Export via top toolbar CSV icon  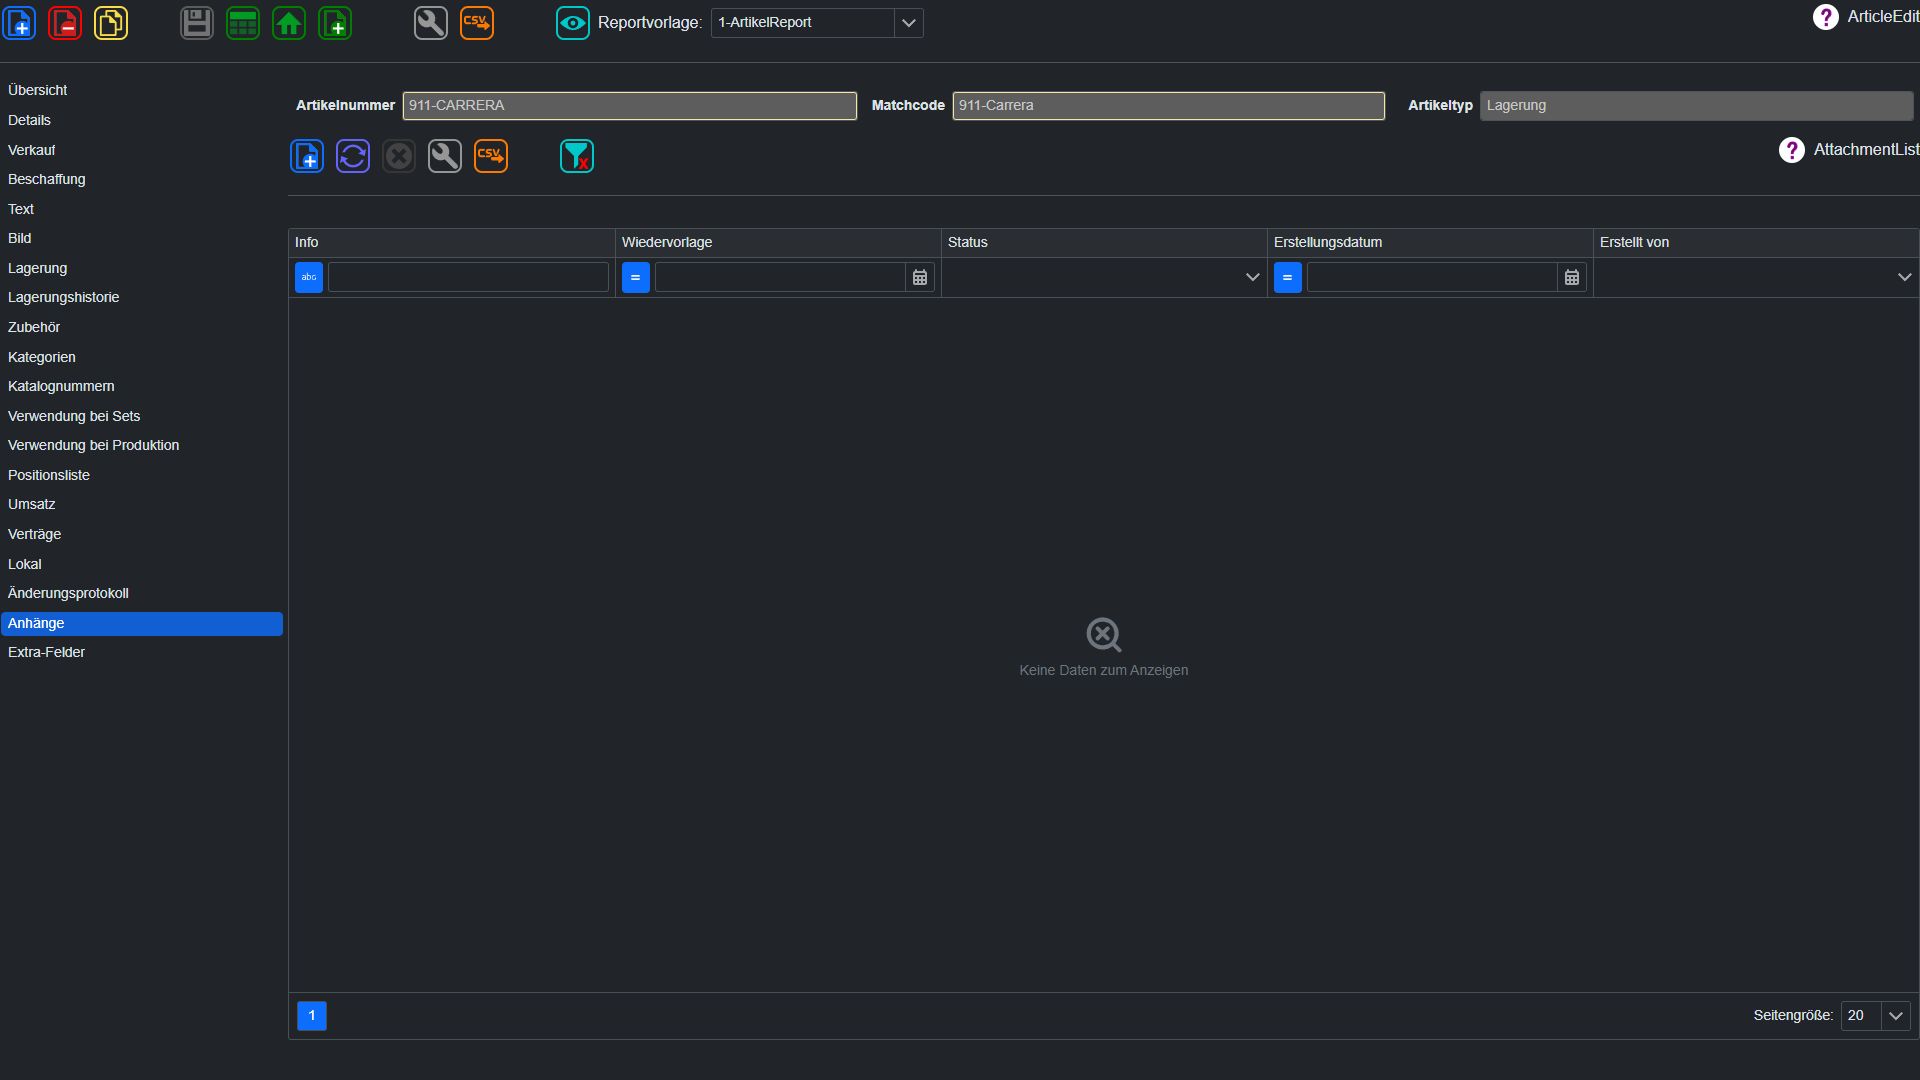pyautogui.click(x=477, y=22)
